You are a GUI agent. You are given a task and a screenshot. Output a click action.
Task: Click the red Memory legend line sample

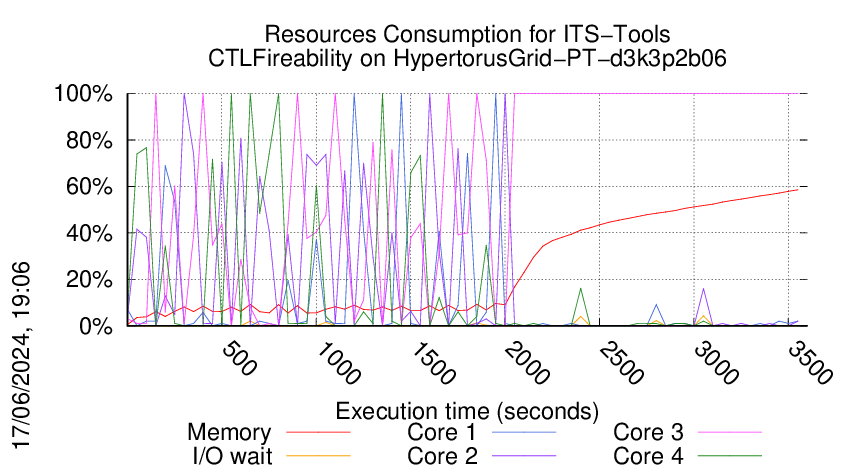coord(318,432)
